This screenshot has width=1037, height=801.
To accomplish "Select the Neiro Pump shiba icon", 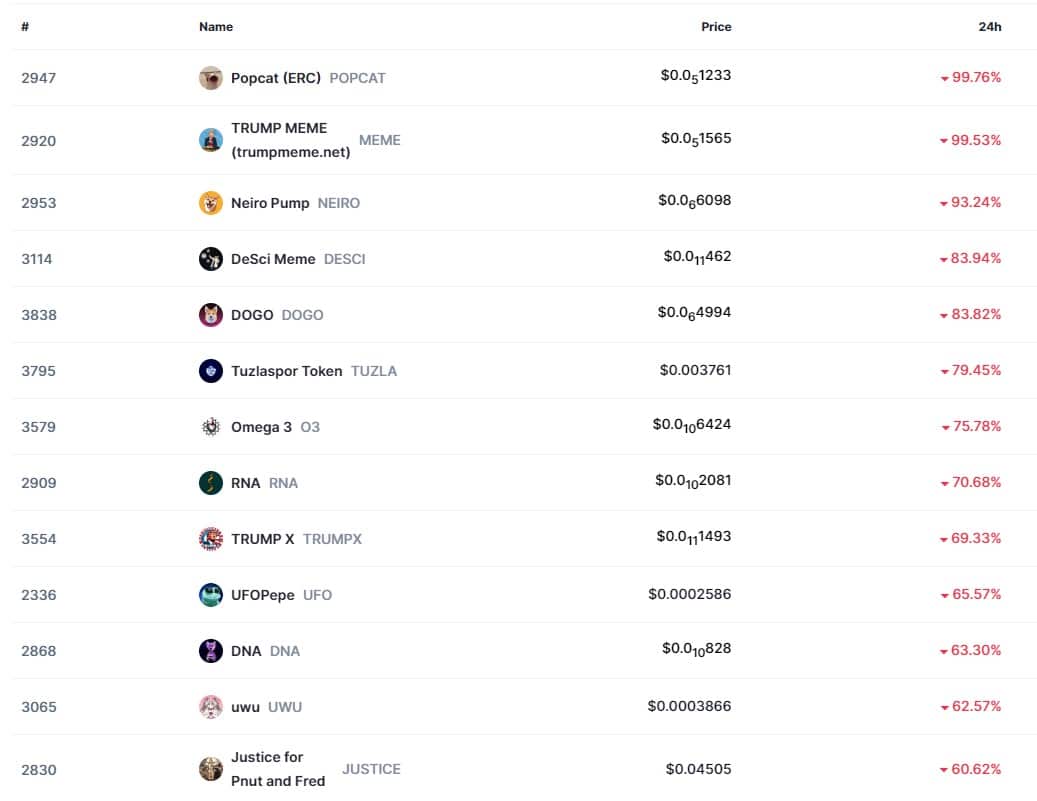I will click(x=210, y=203).
